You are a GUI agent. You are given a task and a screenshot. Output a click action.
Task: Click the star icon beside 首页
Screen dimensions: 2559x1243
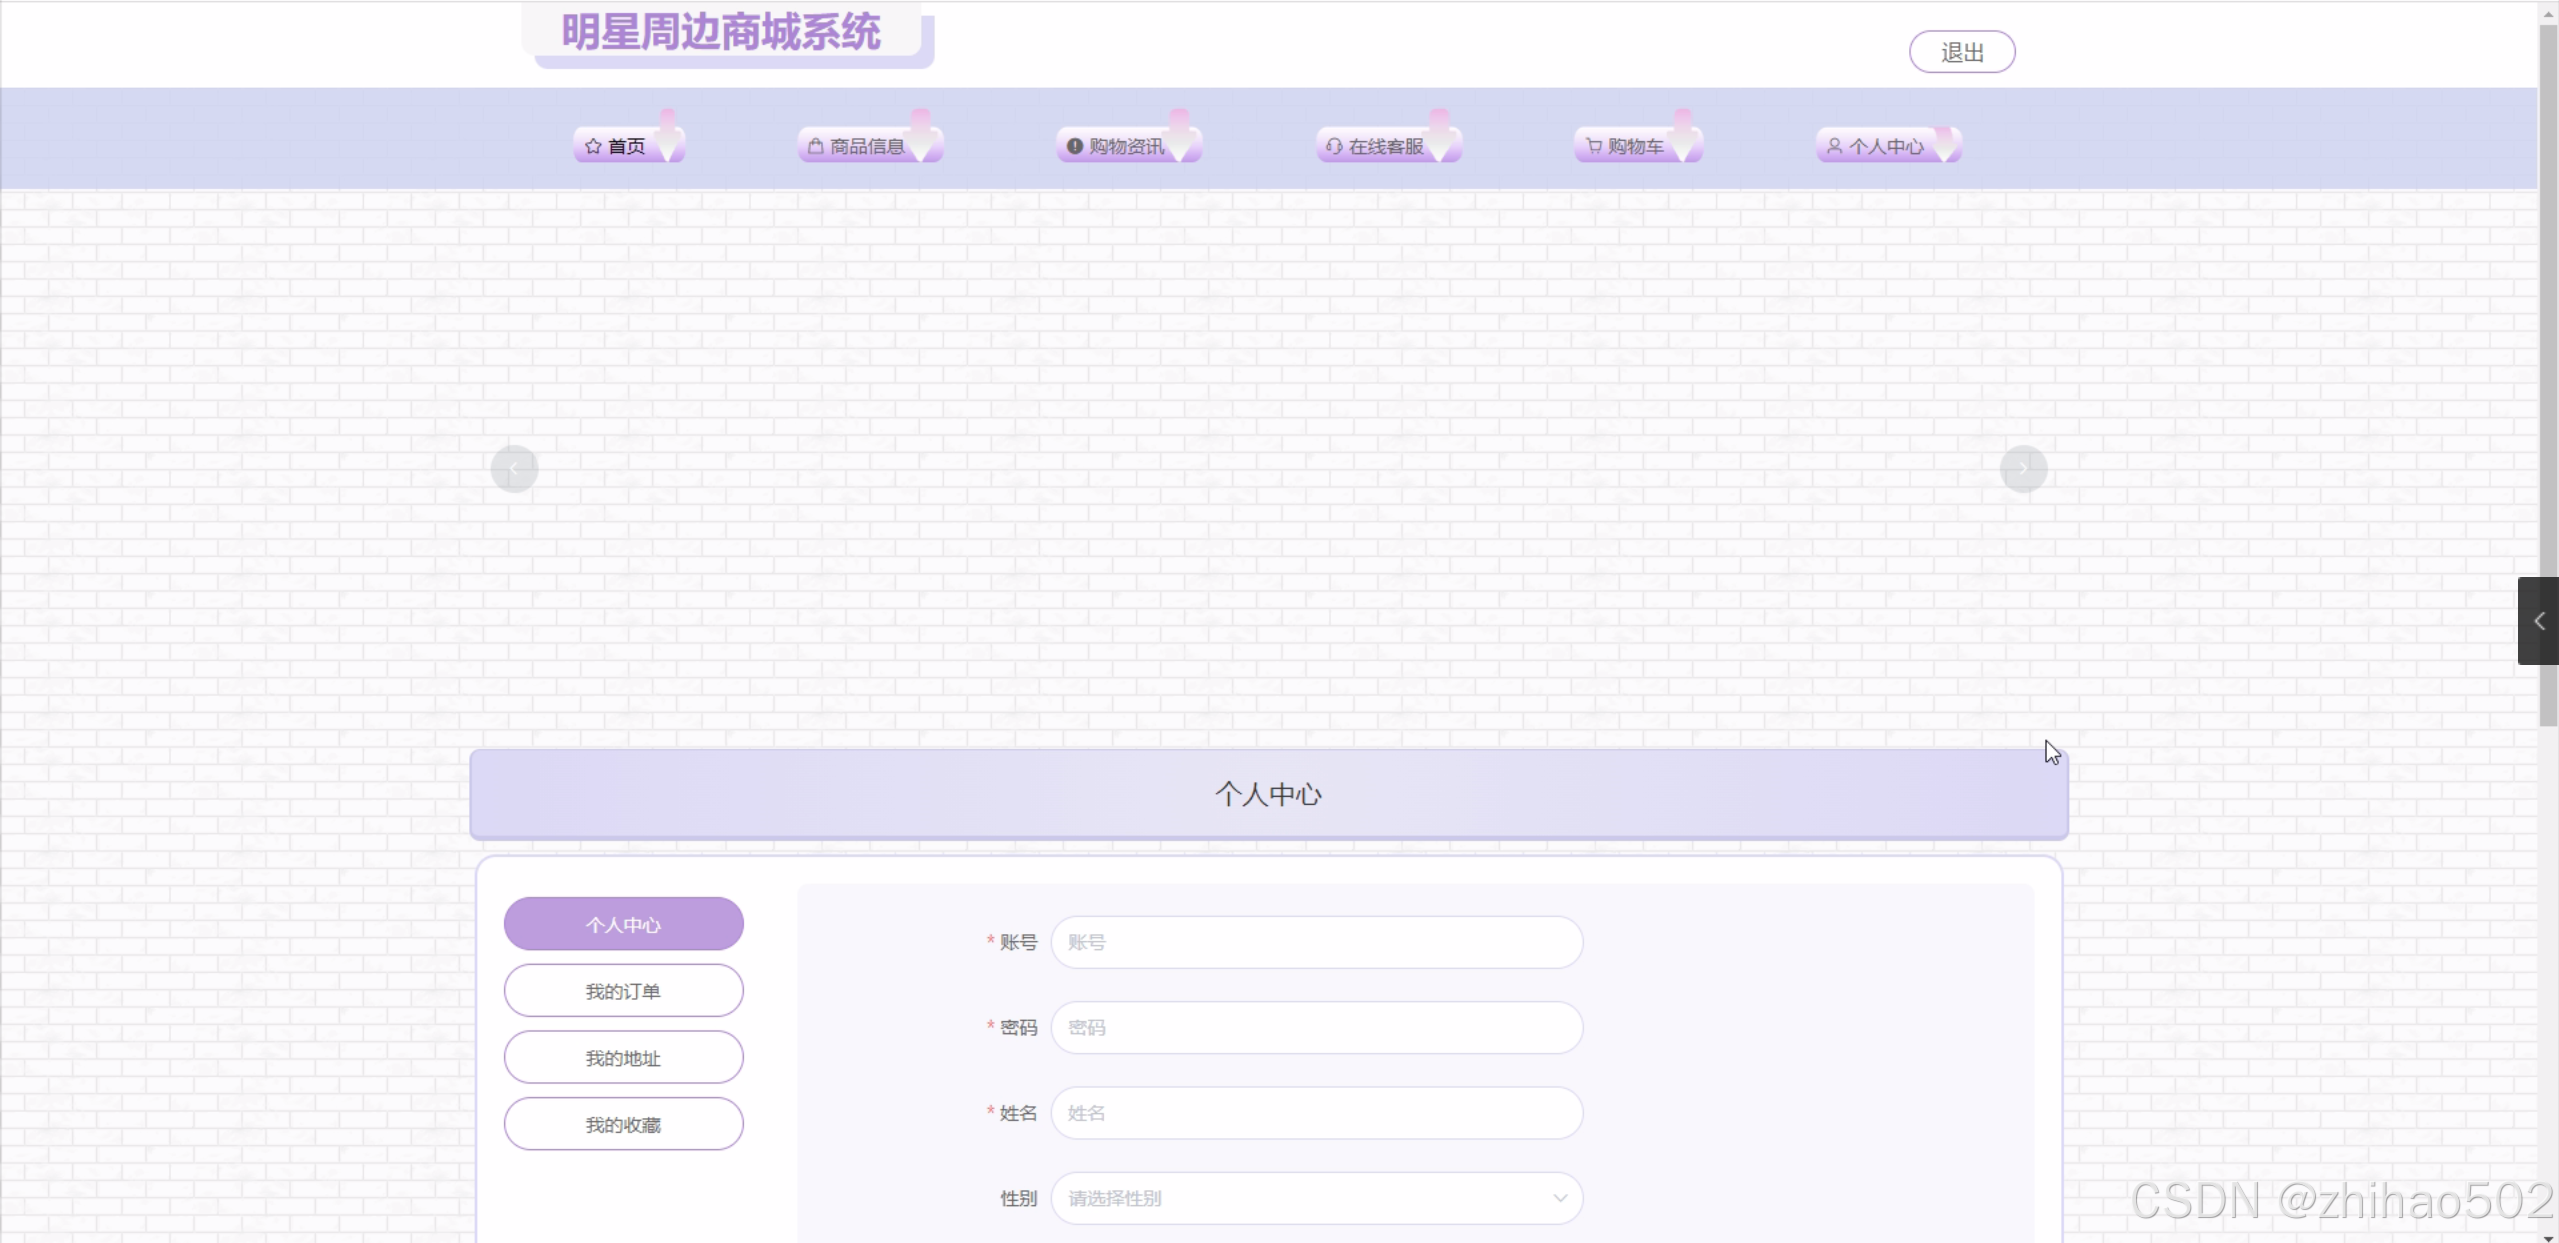pos(593,147)
